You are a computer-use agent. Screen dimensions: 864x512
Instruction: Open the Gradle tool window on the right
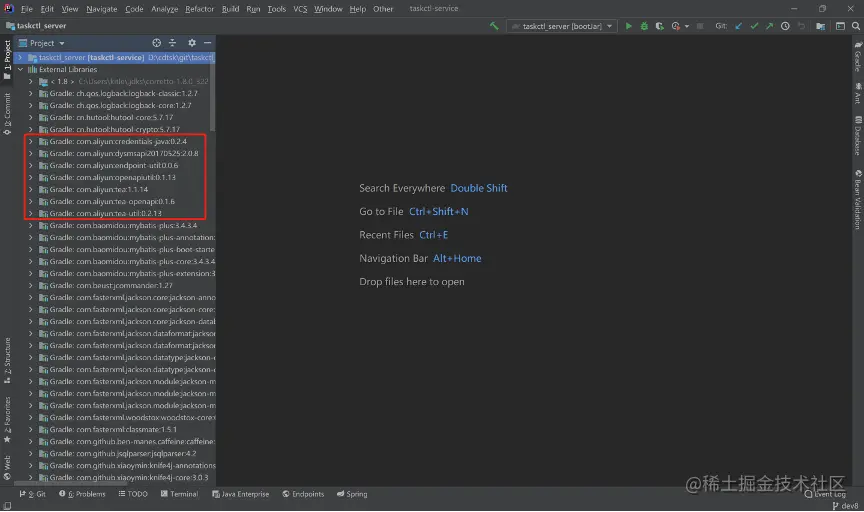(x=858, y=56)
